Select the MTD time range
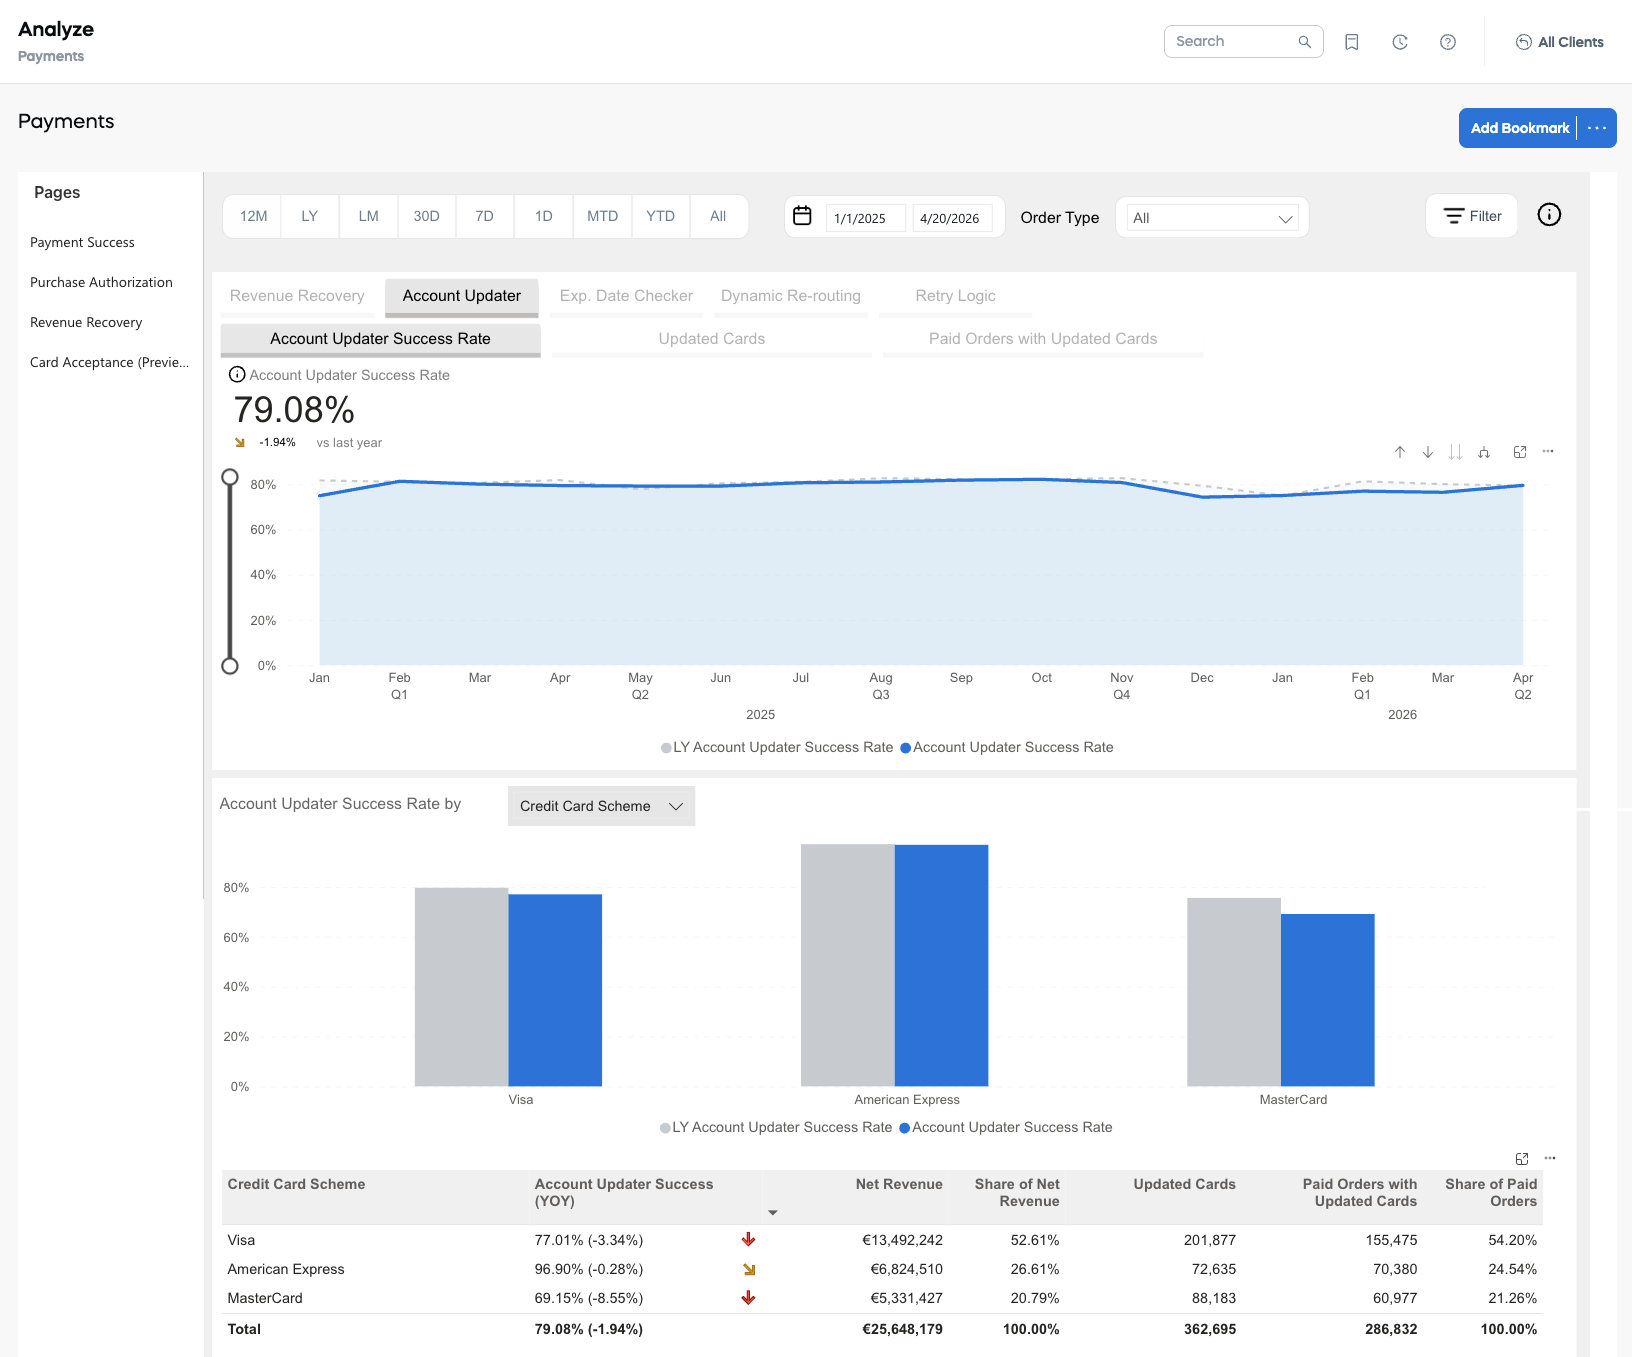1632x1357 pixels. click(x=602, y=216)
